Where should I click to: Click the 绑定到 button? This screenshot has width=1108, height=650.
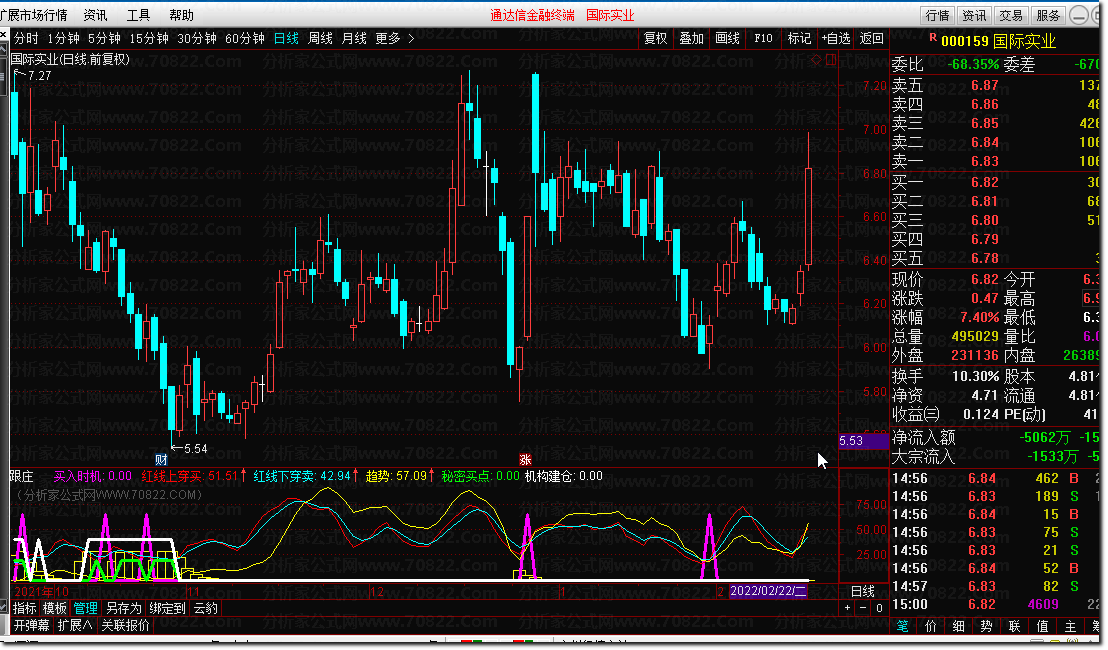[167, 608]
